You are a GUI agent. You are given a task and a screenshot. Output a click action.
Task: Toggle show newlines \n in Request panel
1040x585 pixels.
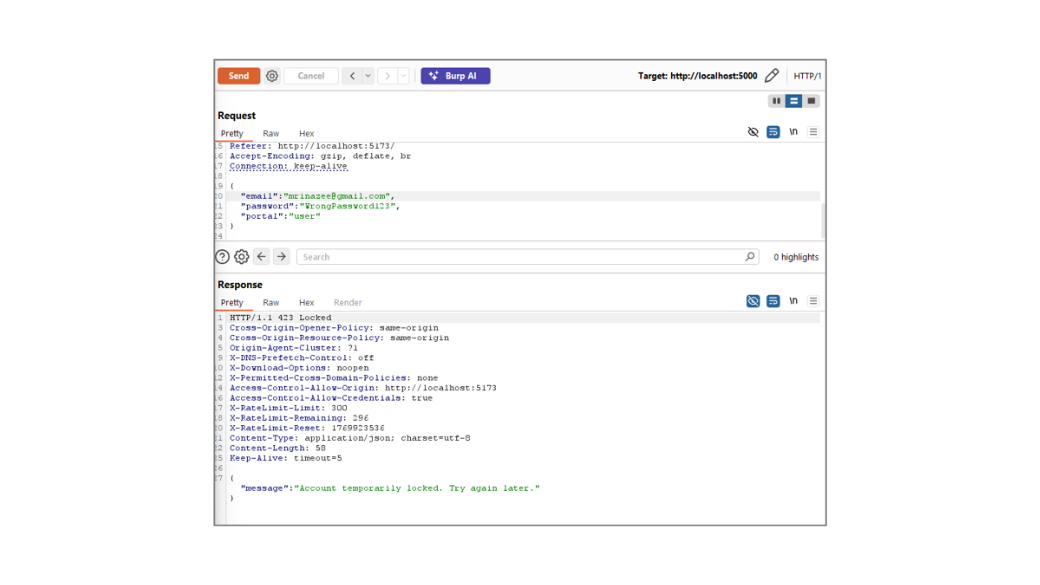click(793, 132)
